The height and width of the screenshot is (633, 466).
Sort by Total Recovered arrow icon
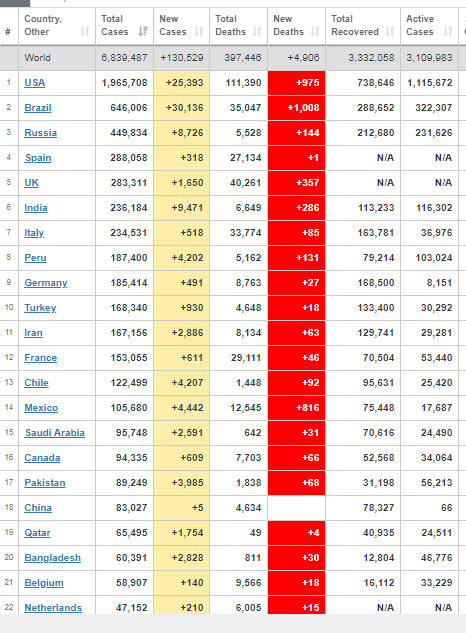tap(390, 31)
